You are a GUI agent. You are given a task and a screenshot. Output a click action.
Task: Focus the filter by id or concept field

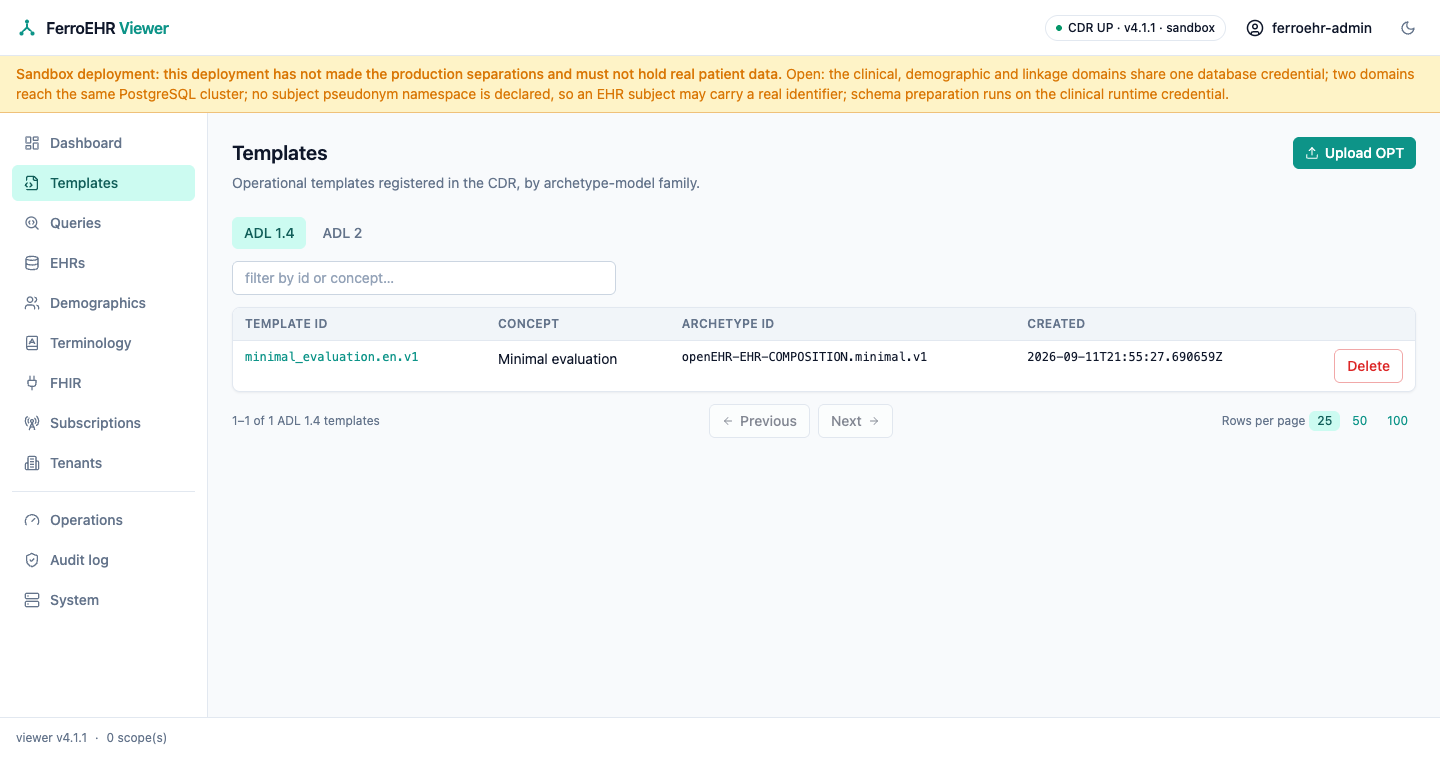[424, 278]
